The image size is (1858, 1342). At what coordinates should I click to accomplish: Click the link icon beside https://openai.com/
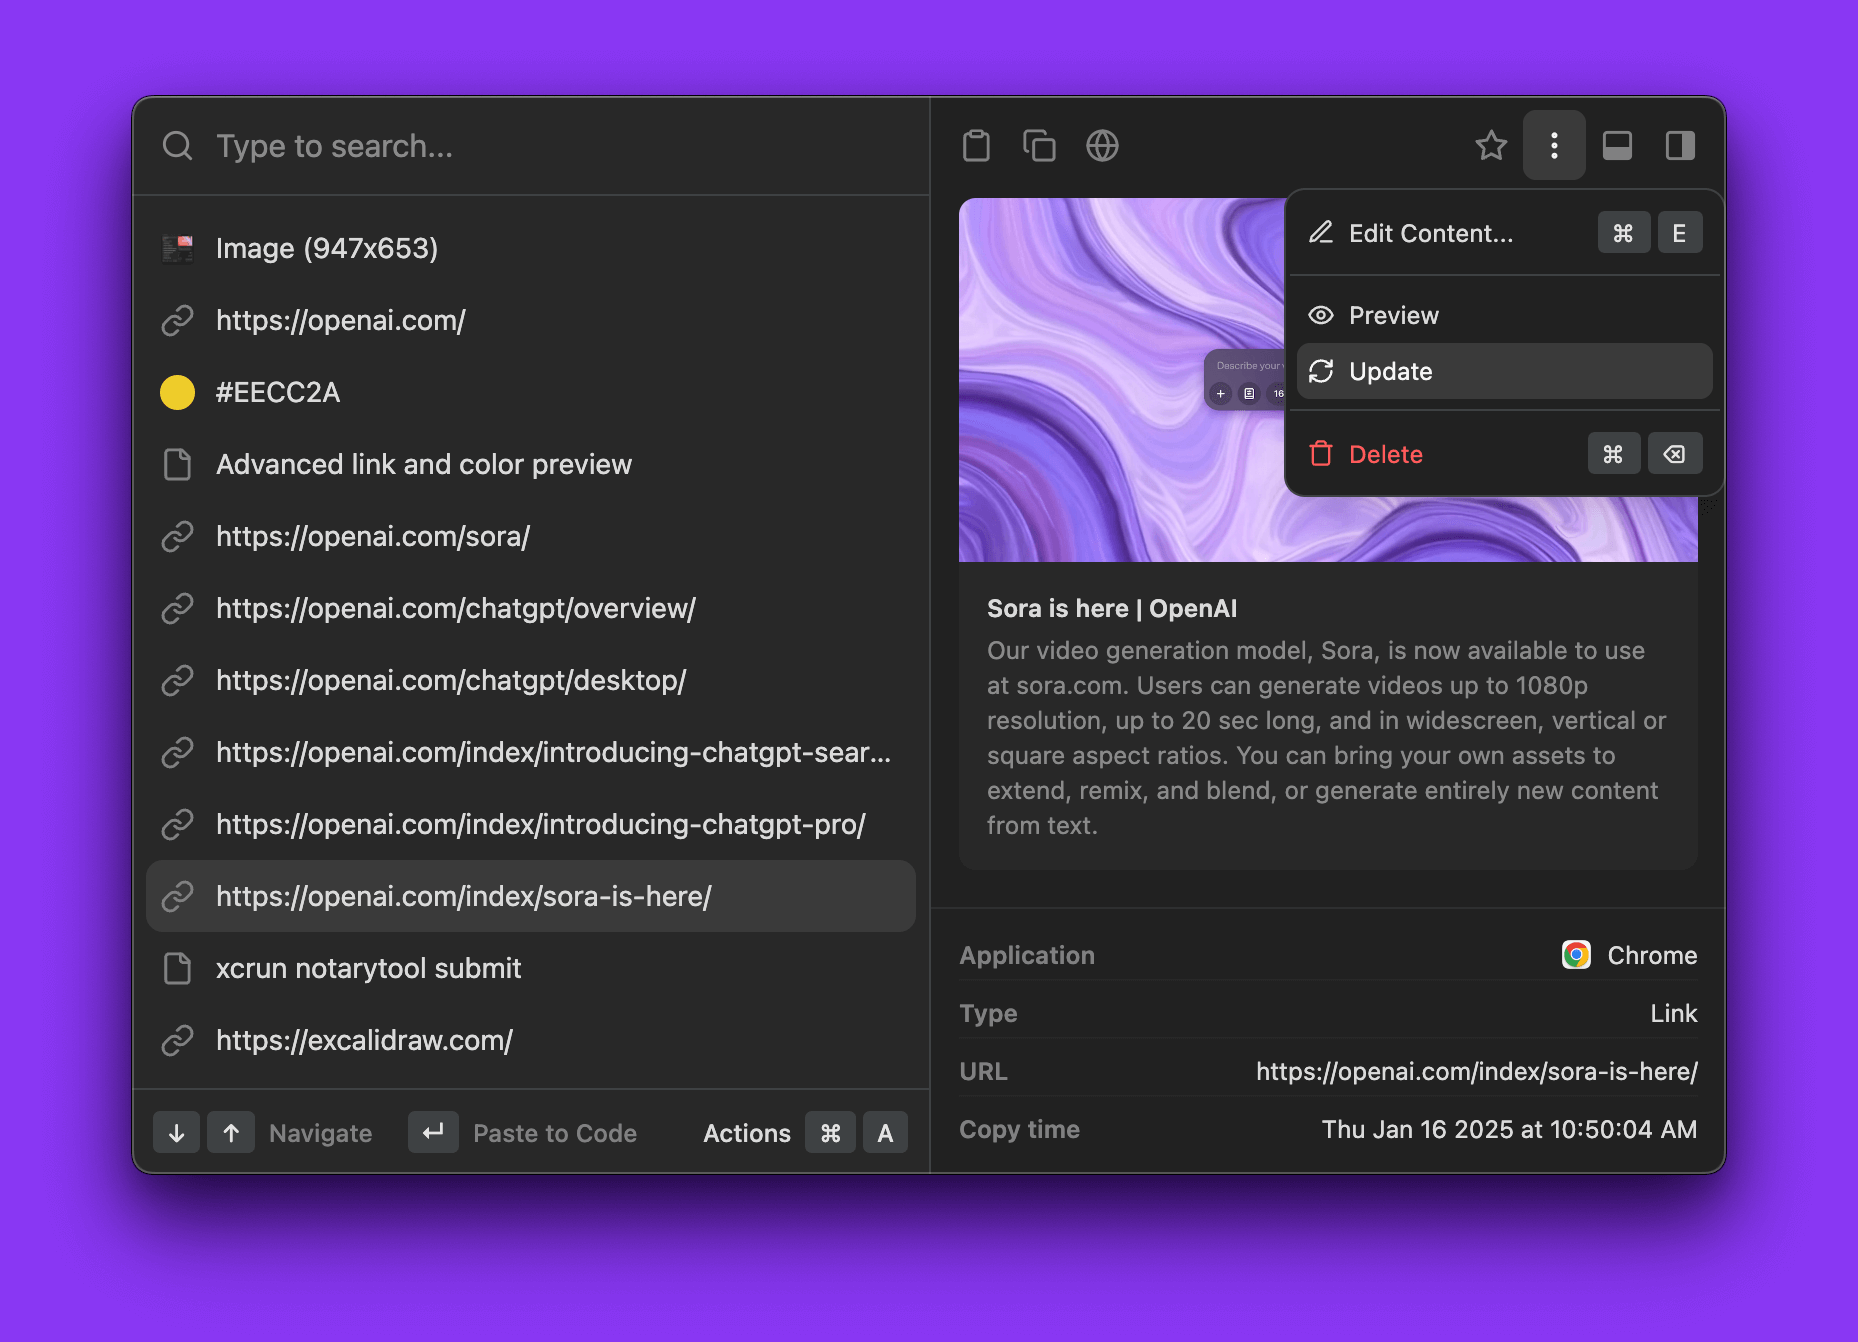[178, 320]
